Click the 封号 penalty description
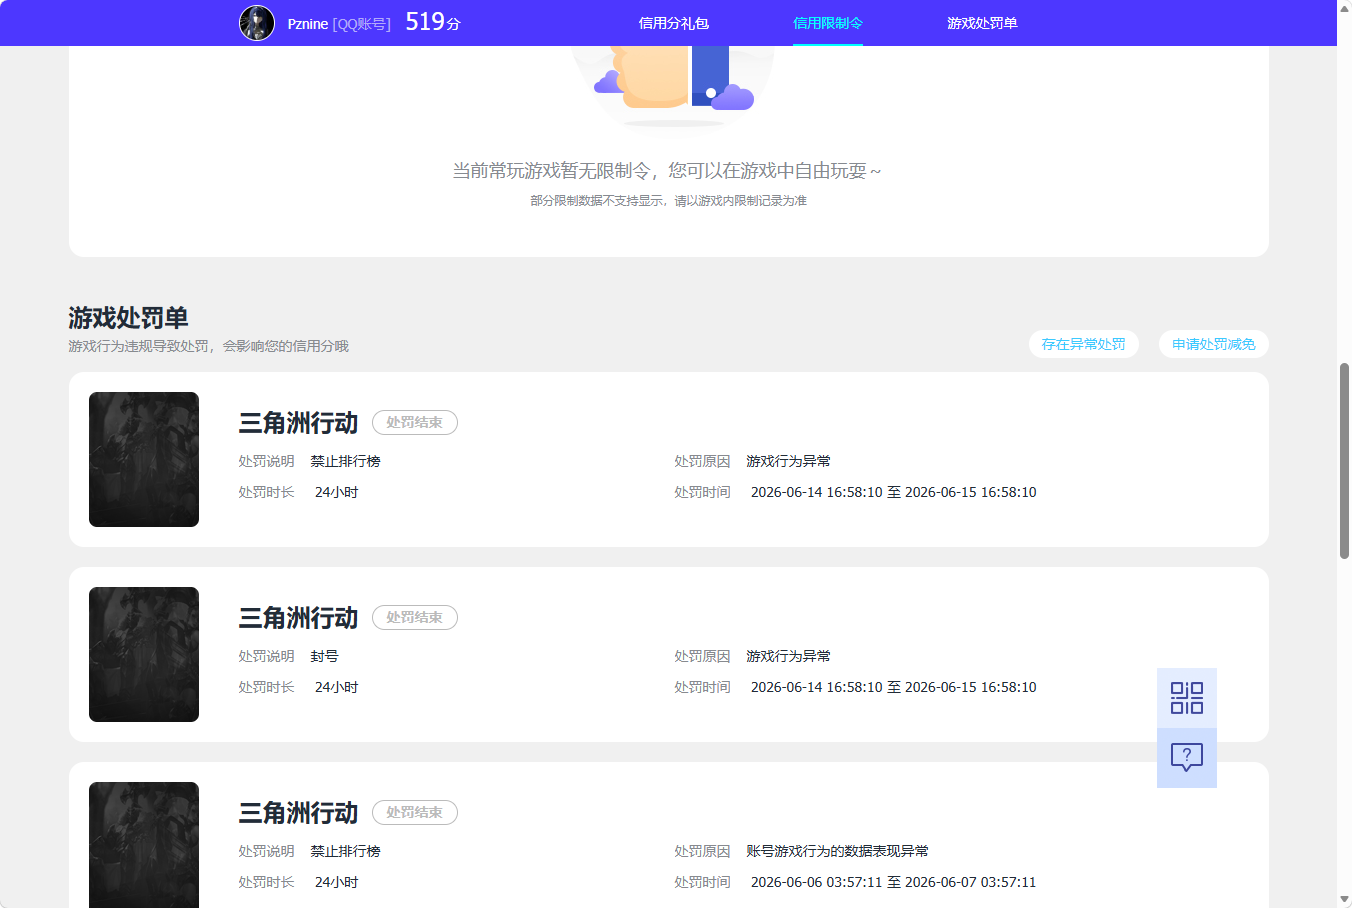 coord(324,656)
